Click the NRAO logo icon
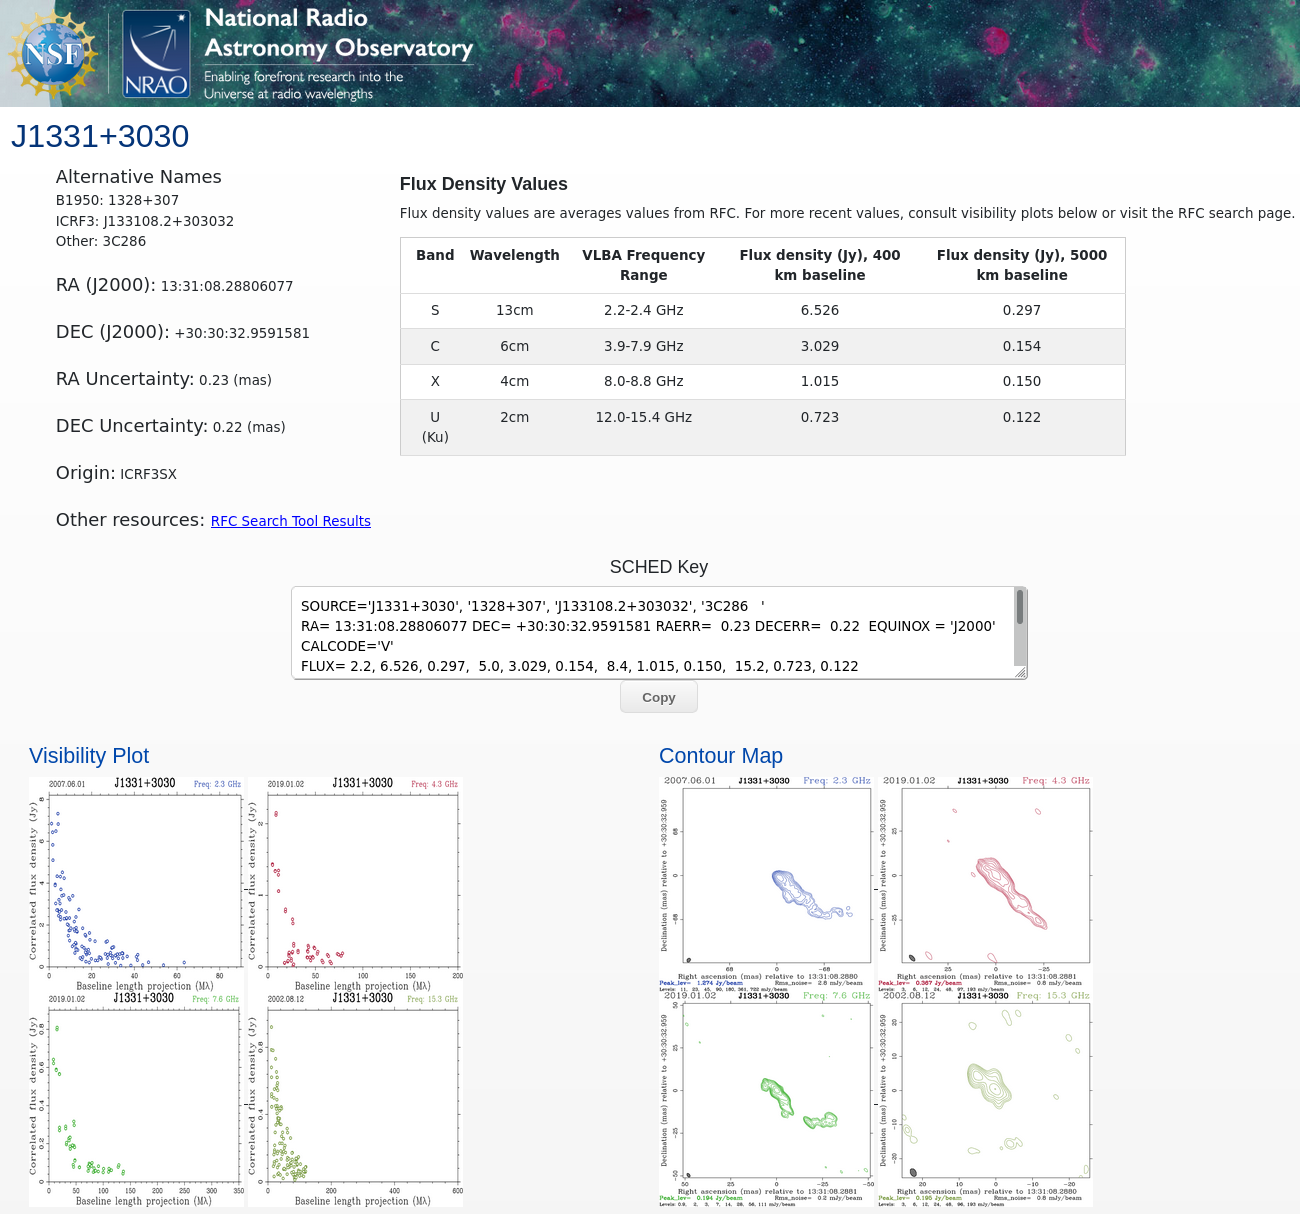 click(x=156, y=54)
